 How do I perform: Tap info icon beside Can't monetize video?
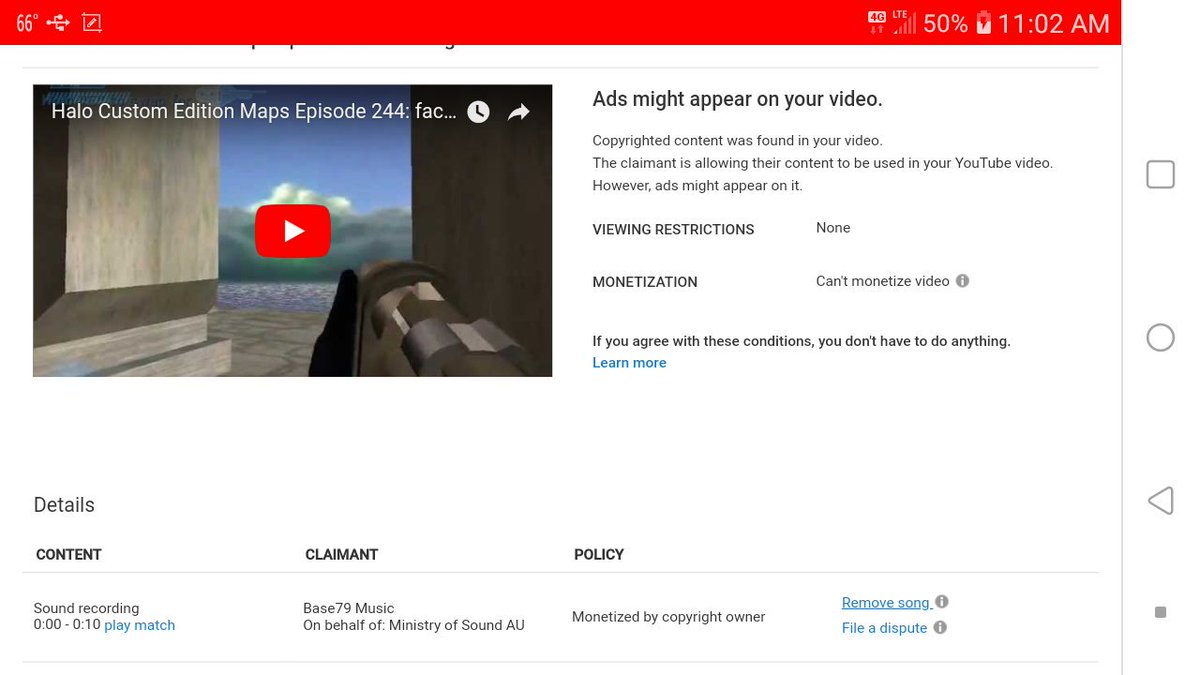962,281
